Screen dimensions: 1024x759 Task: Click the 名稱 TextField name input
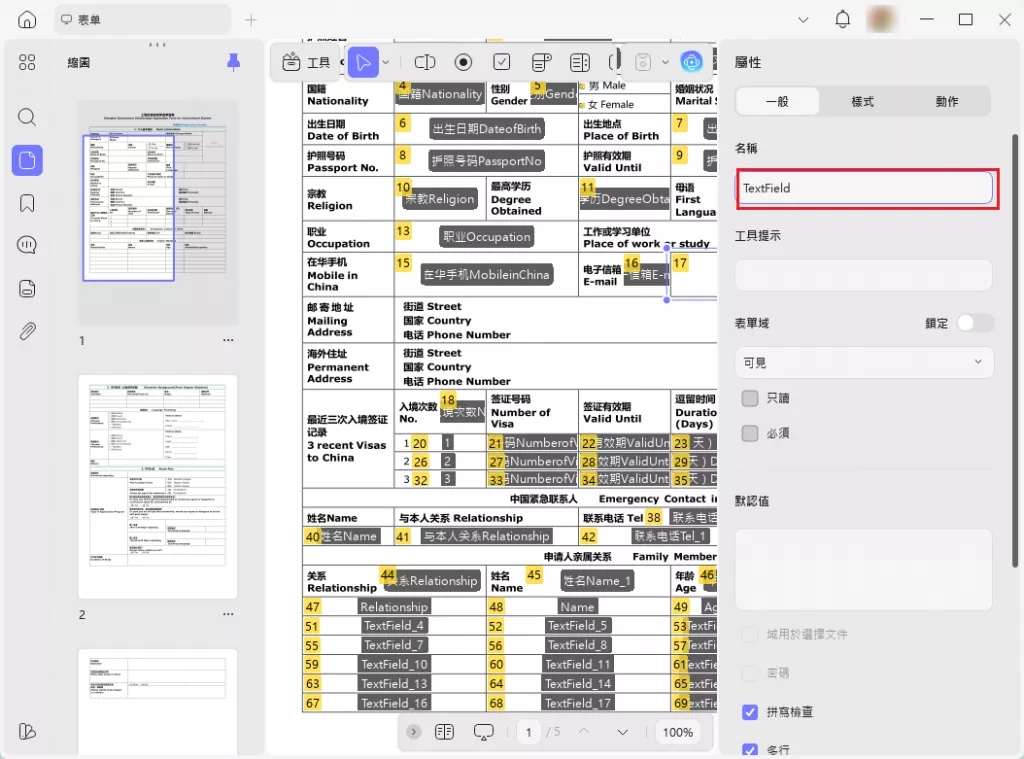coord(864,188)
